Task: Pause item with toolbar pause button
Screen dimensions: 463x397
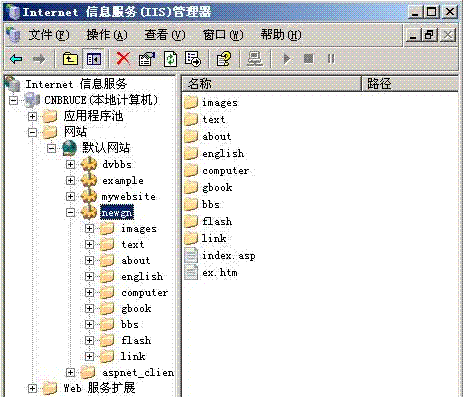Action: (331, 59)
